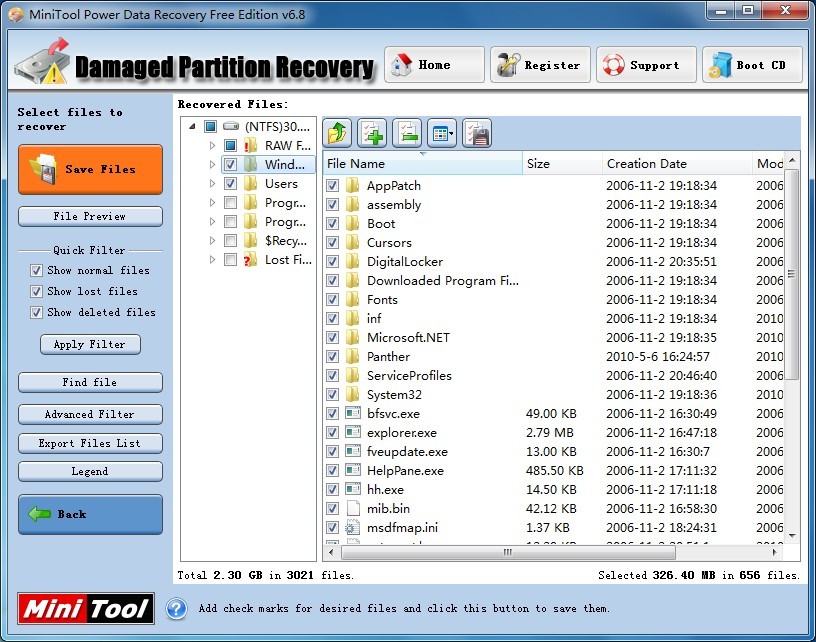Open the Support page

point(646,65)
